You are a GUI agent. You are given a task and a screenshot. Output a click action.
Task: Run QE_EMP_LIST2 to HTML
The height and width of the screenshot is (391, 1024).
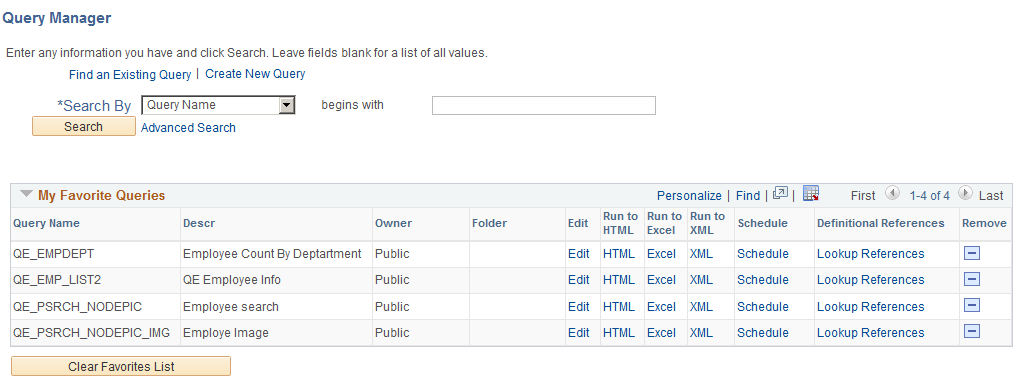coord(618,280)
